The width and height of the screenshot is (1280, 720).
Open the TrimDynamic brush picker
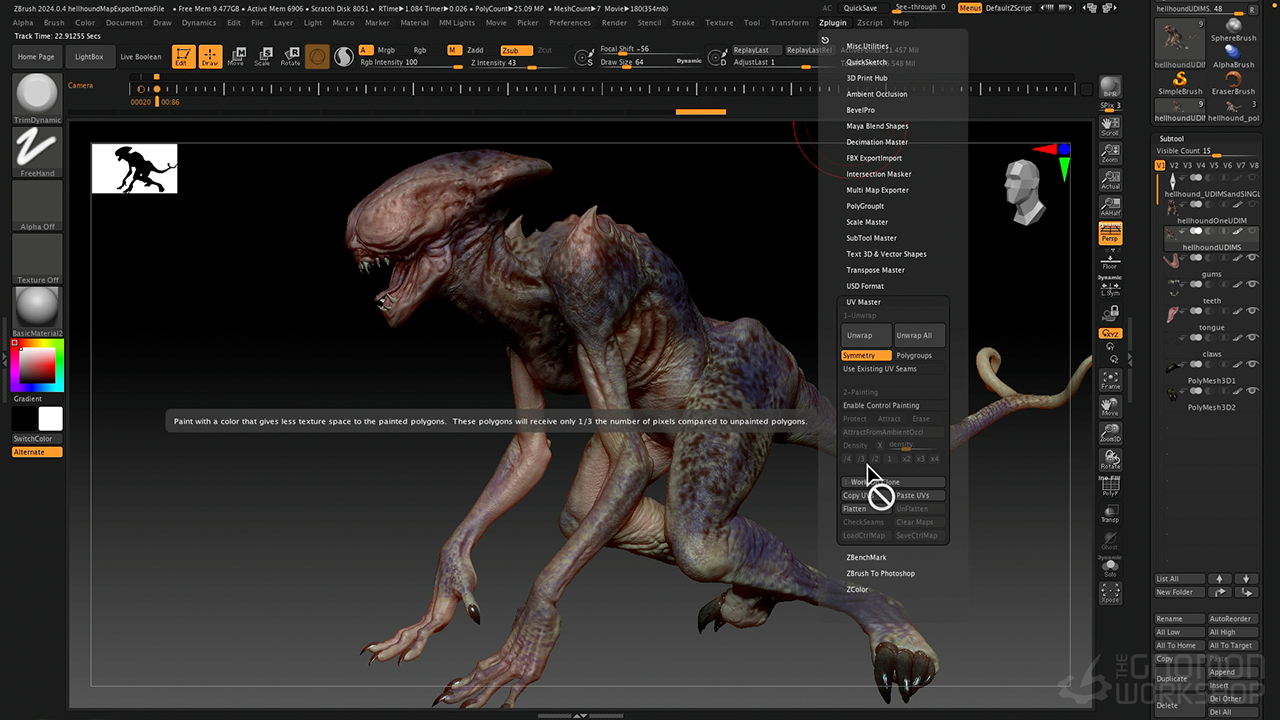(x=37, y=98)
